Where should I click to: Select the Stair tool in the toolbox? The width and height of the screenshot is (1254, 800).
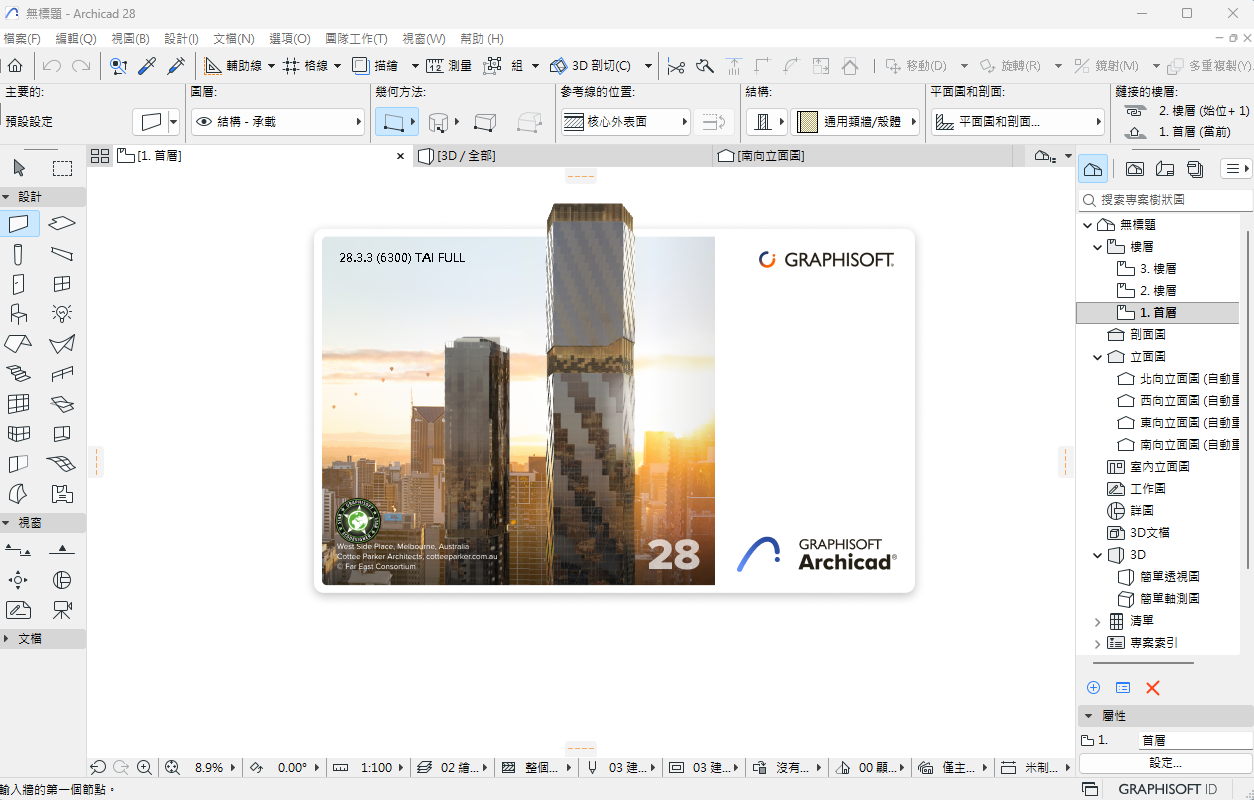tap(18, 374)
